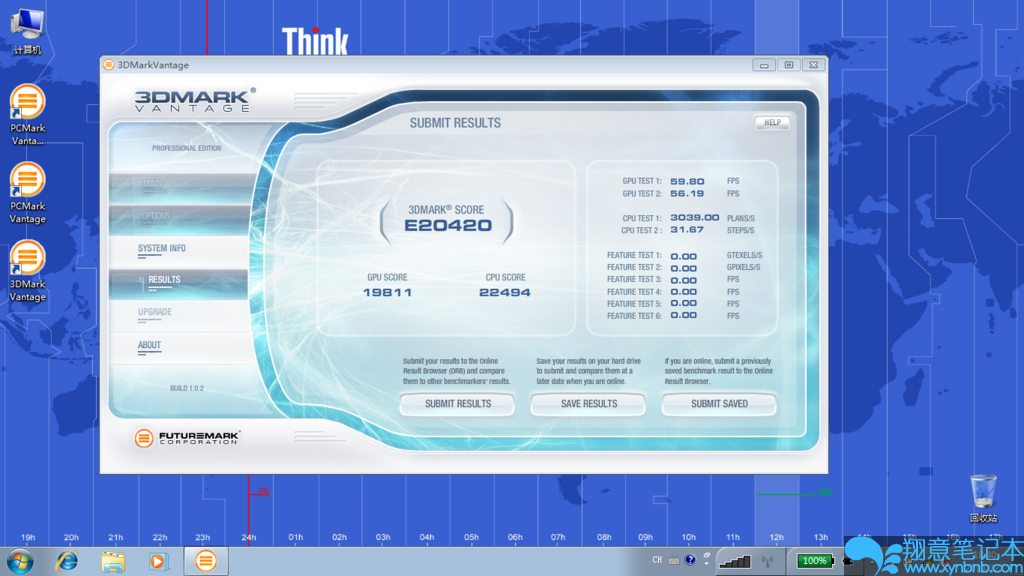Click the 100% battery gauge
The width and height of the screenshot is (1024, 576).
pyautogui.click(x=814, y=560)
